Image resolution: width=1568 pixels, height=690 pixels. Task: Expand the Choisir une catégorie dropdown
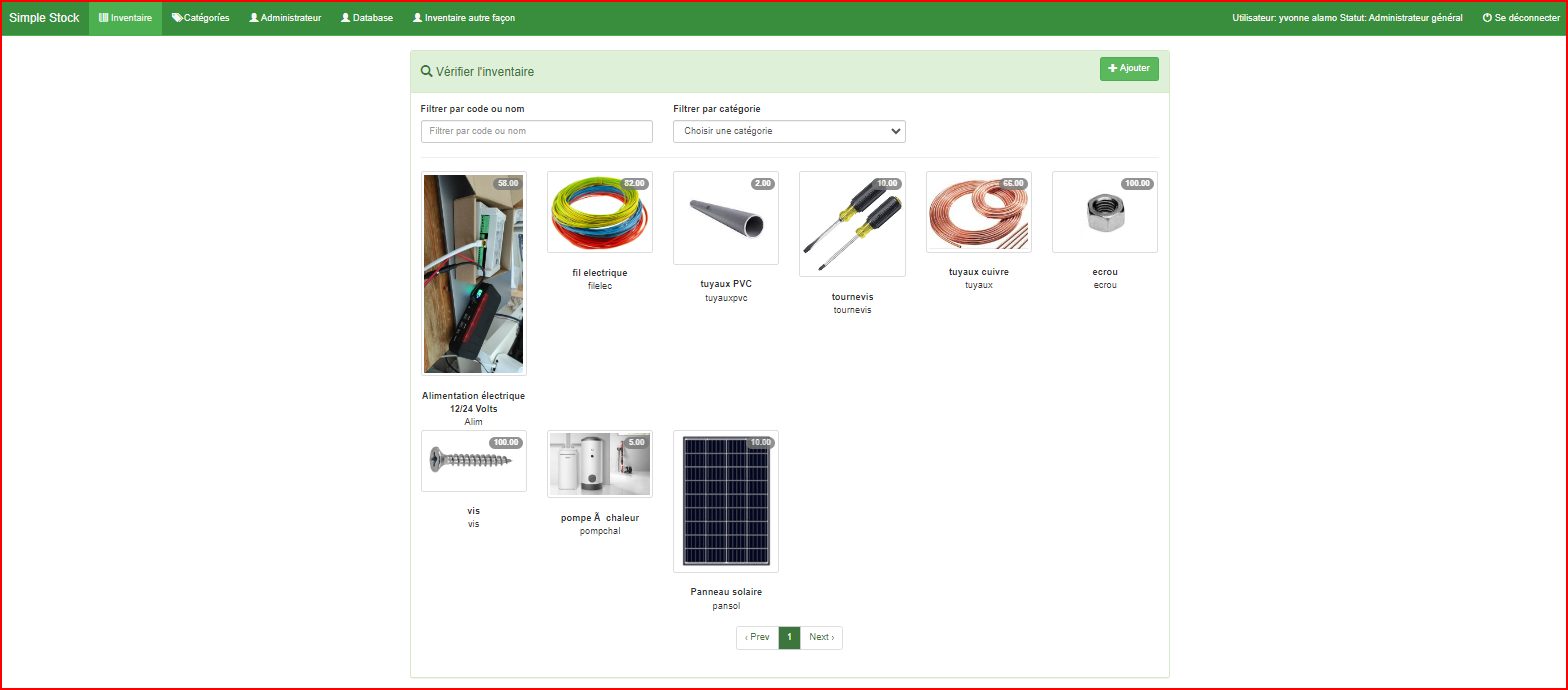(x=789, y=131)
